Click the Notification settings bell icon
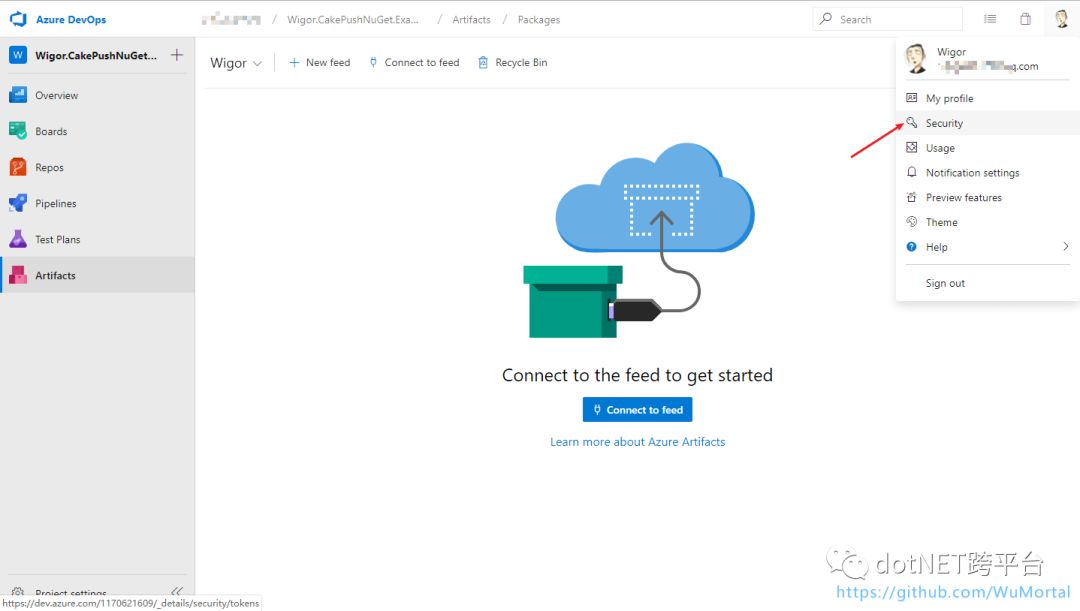This screenshot has height=611, width=1080. 911,172
